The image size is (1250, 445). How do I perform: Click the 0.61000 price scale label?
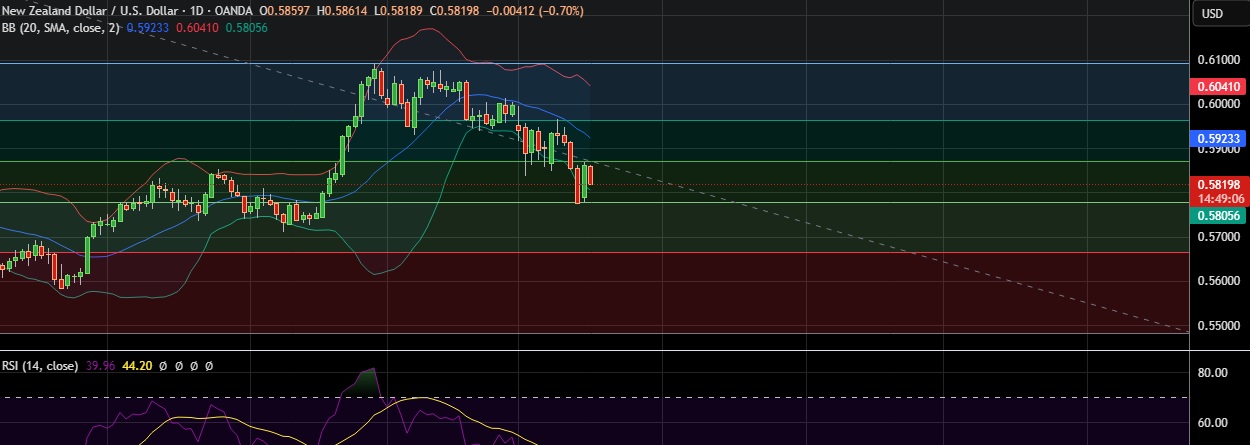[1219, 60]
